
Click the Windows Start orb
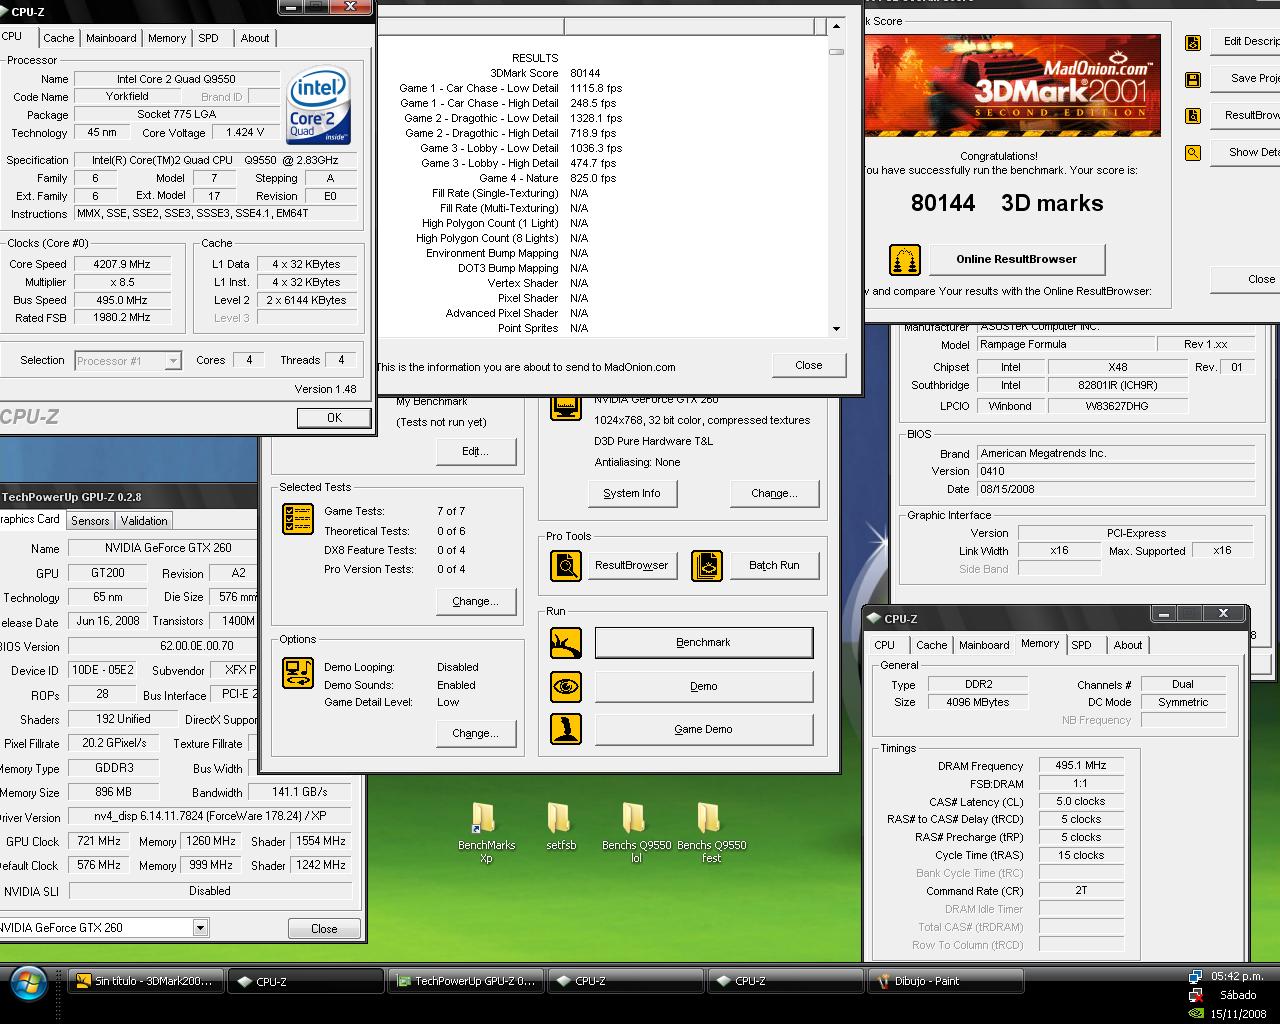[x=29, y=983]
